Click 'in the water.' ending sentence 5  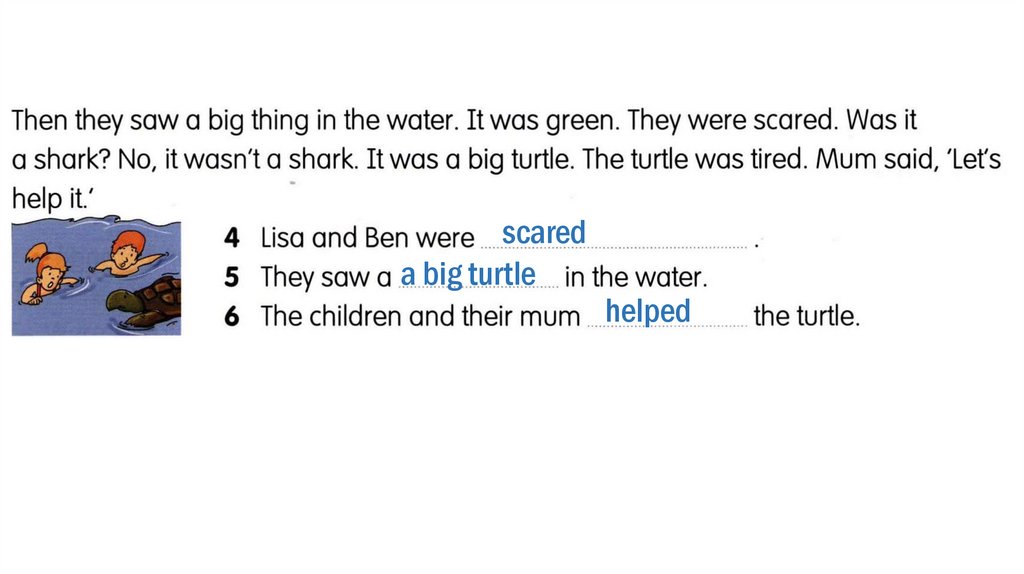coord(636,277)
